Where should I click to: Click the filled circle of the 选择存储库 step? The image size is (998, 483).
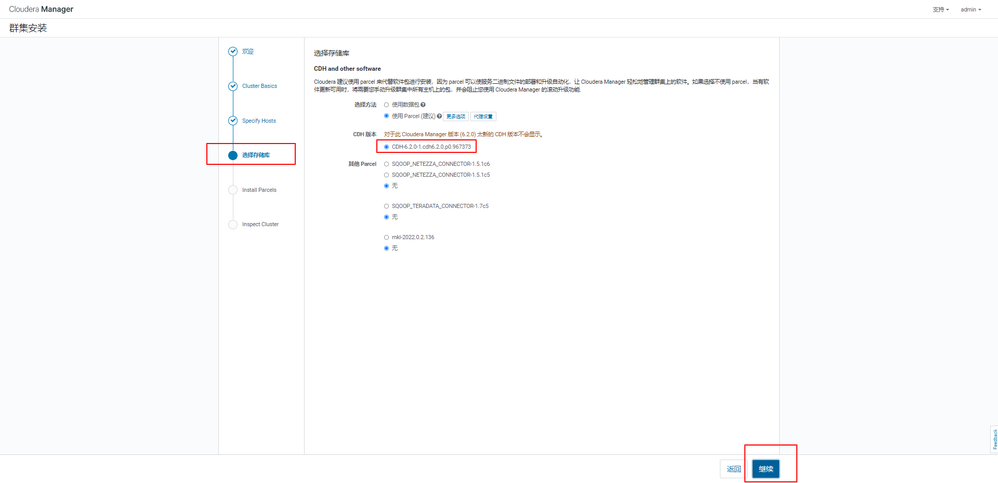(x=233, y=155)
